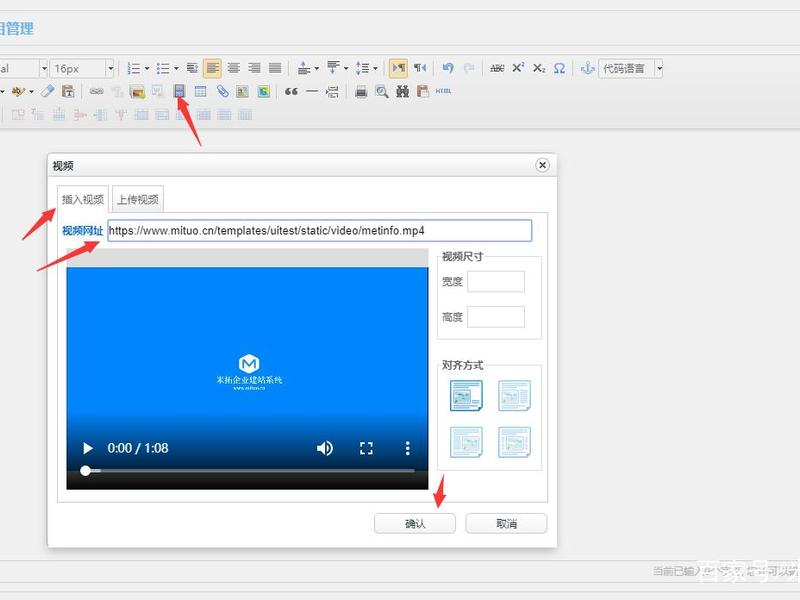Switch to the 插入视频 tab
800x600 pixels.
[83, 199]
